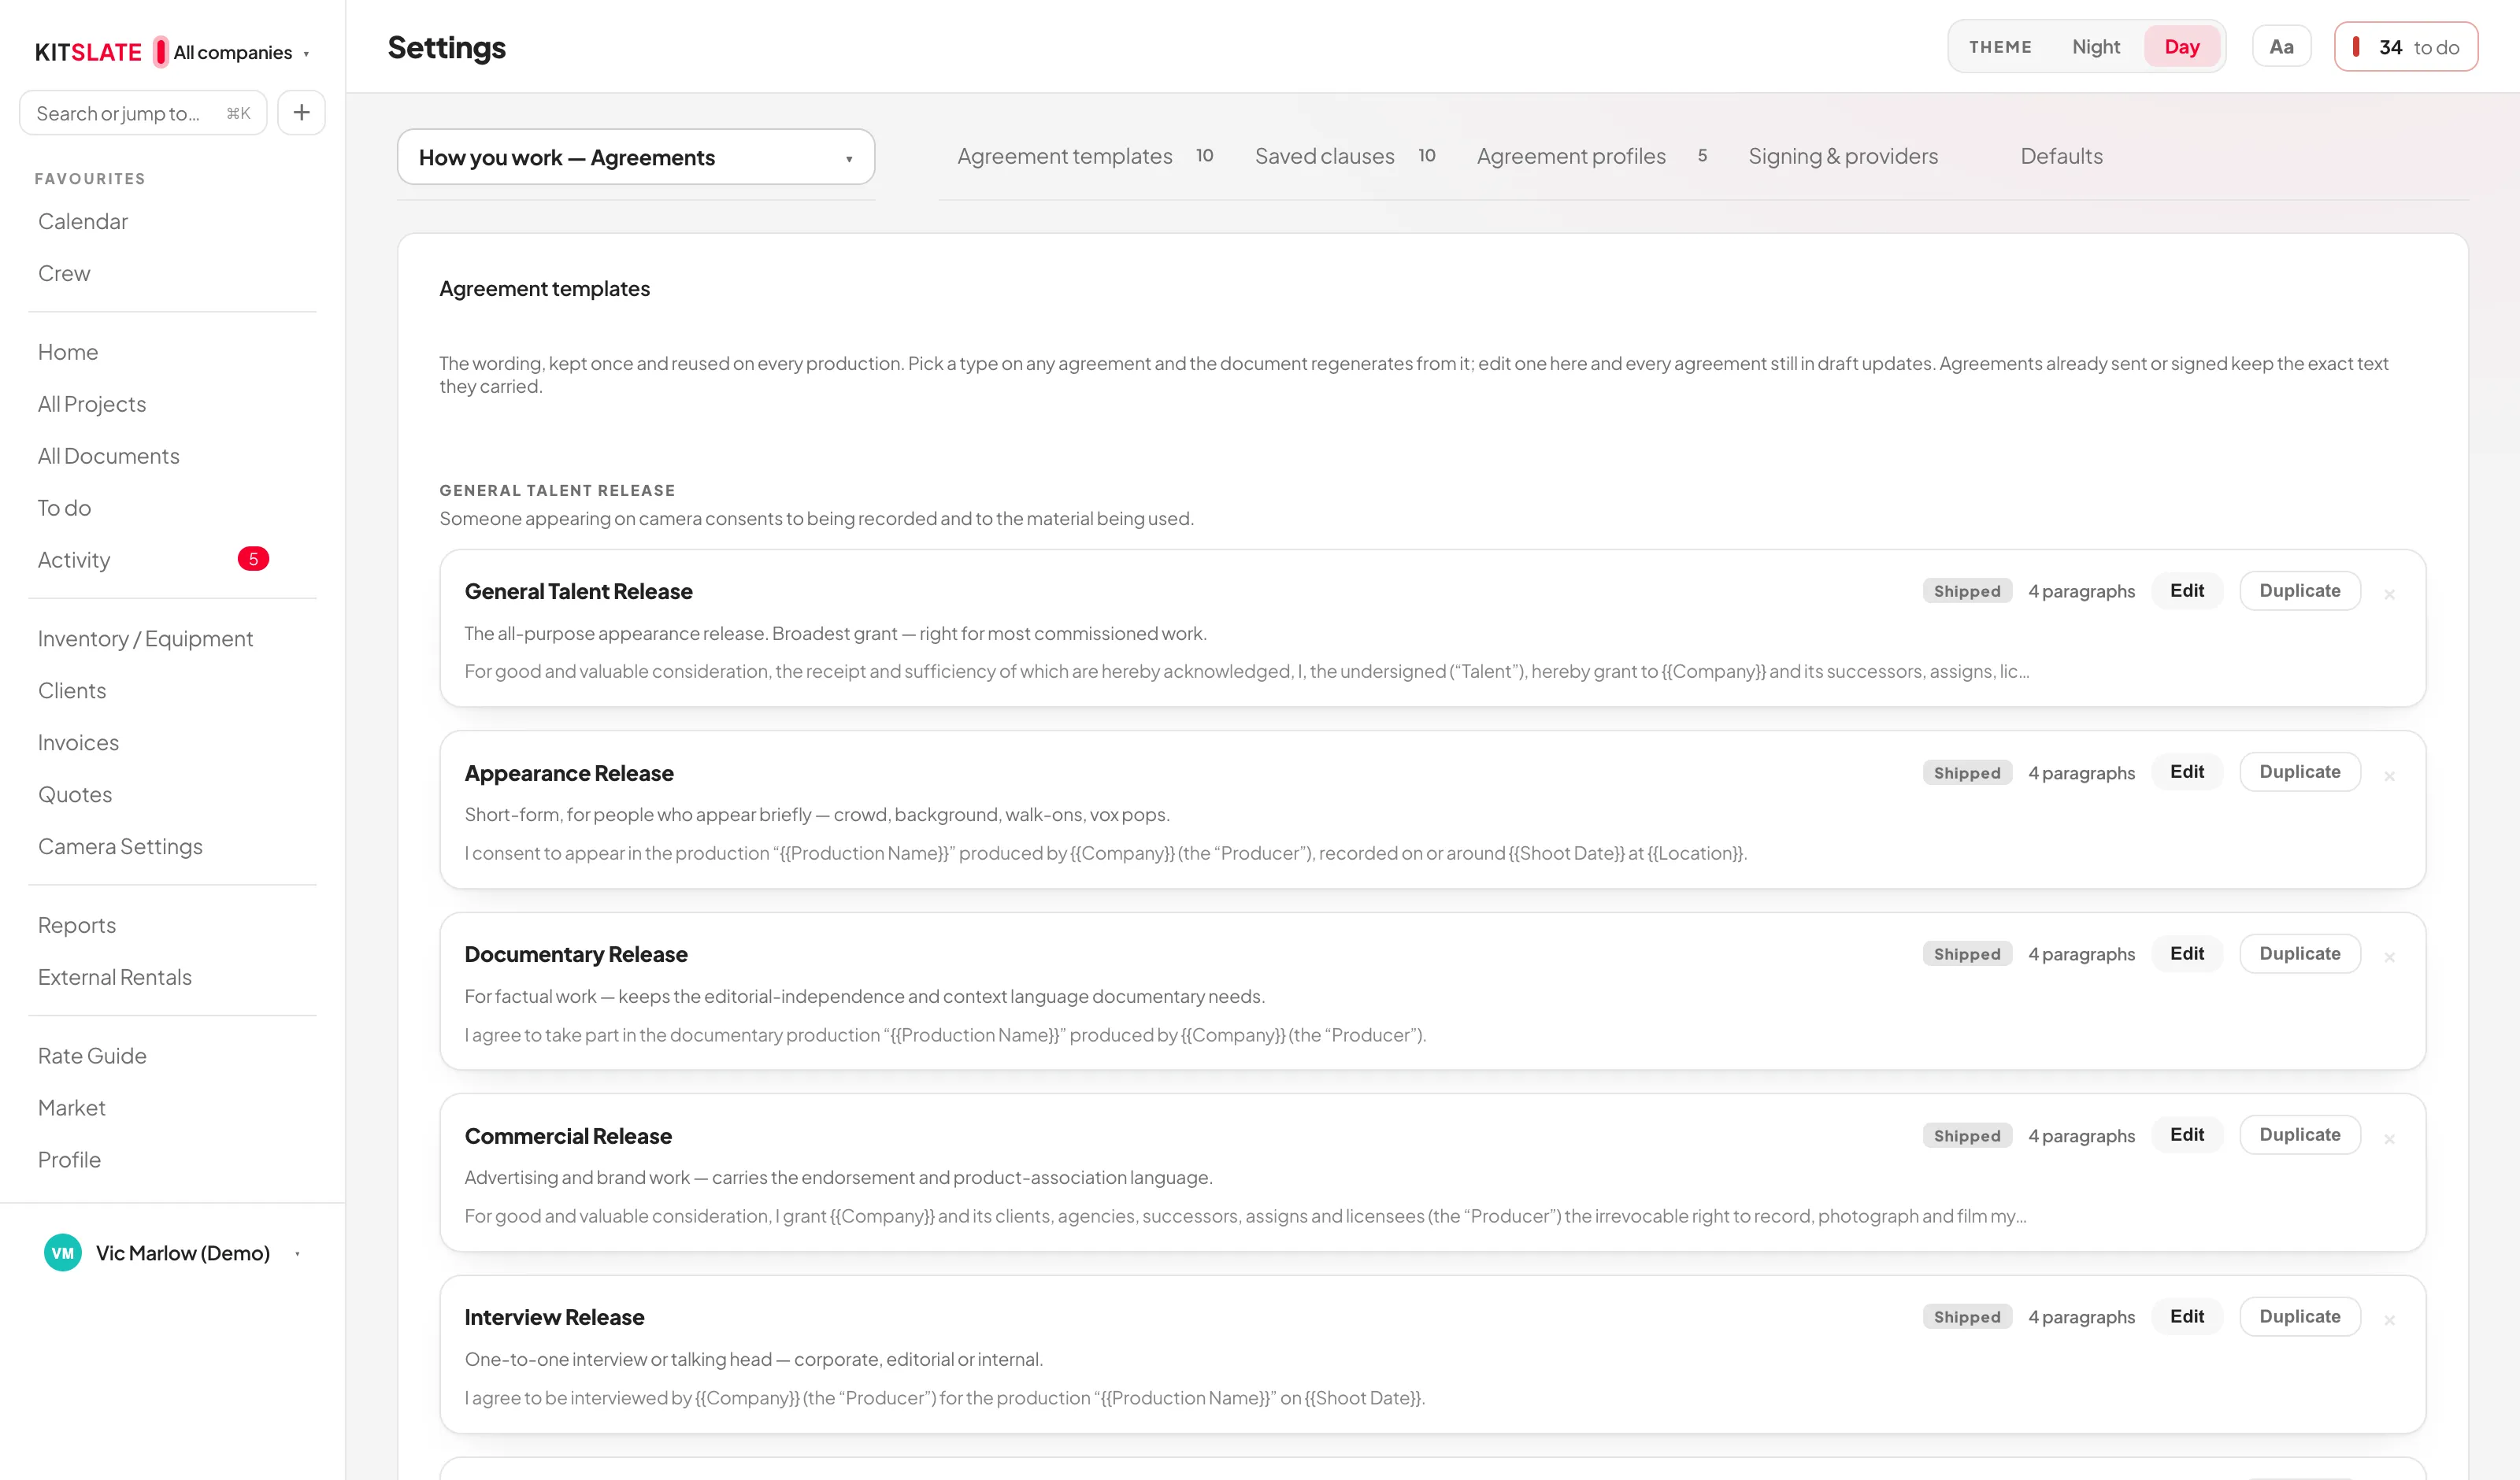Duplicate the General Talent Release template
This screenshot has width=2520, height=1480.
click(2300, 591)
